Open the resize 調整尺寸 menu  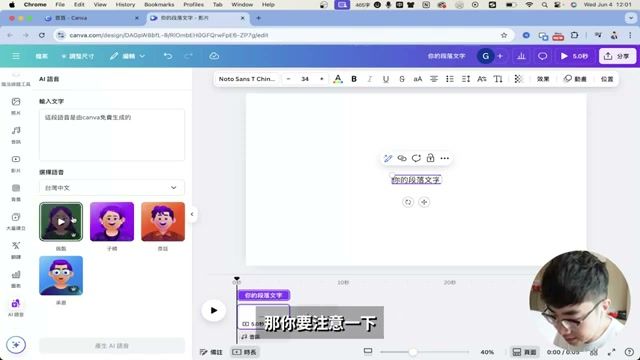tap(78, 56)
